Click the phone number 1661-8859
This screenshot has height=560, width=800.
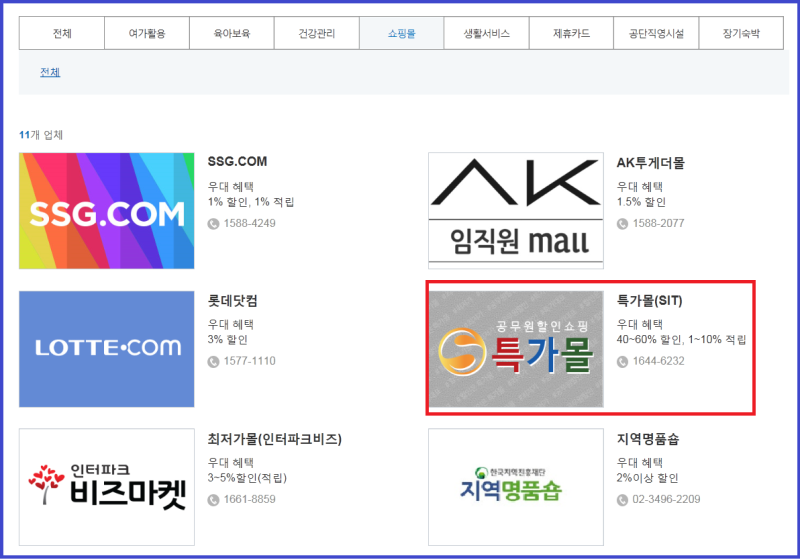point(249,499)
